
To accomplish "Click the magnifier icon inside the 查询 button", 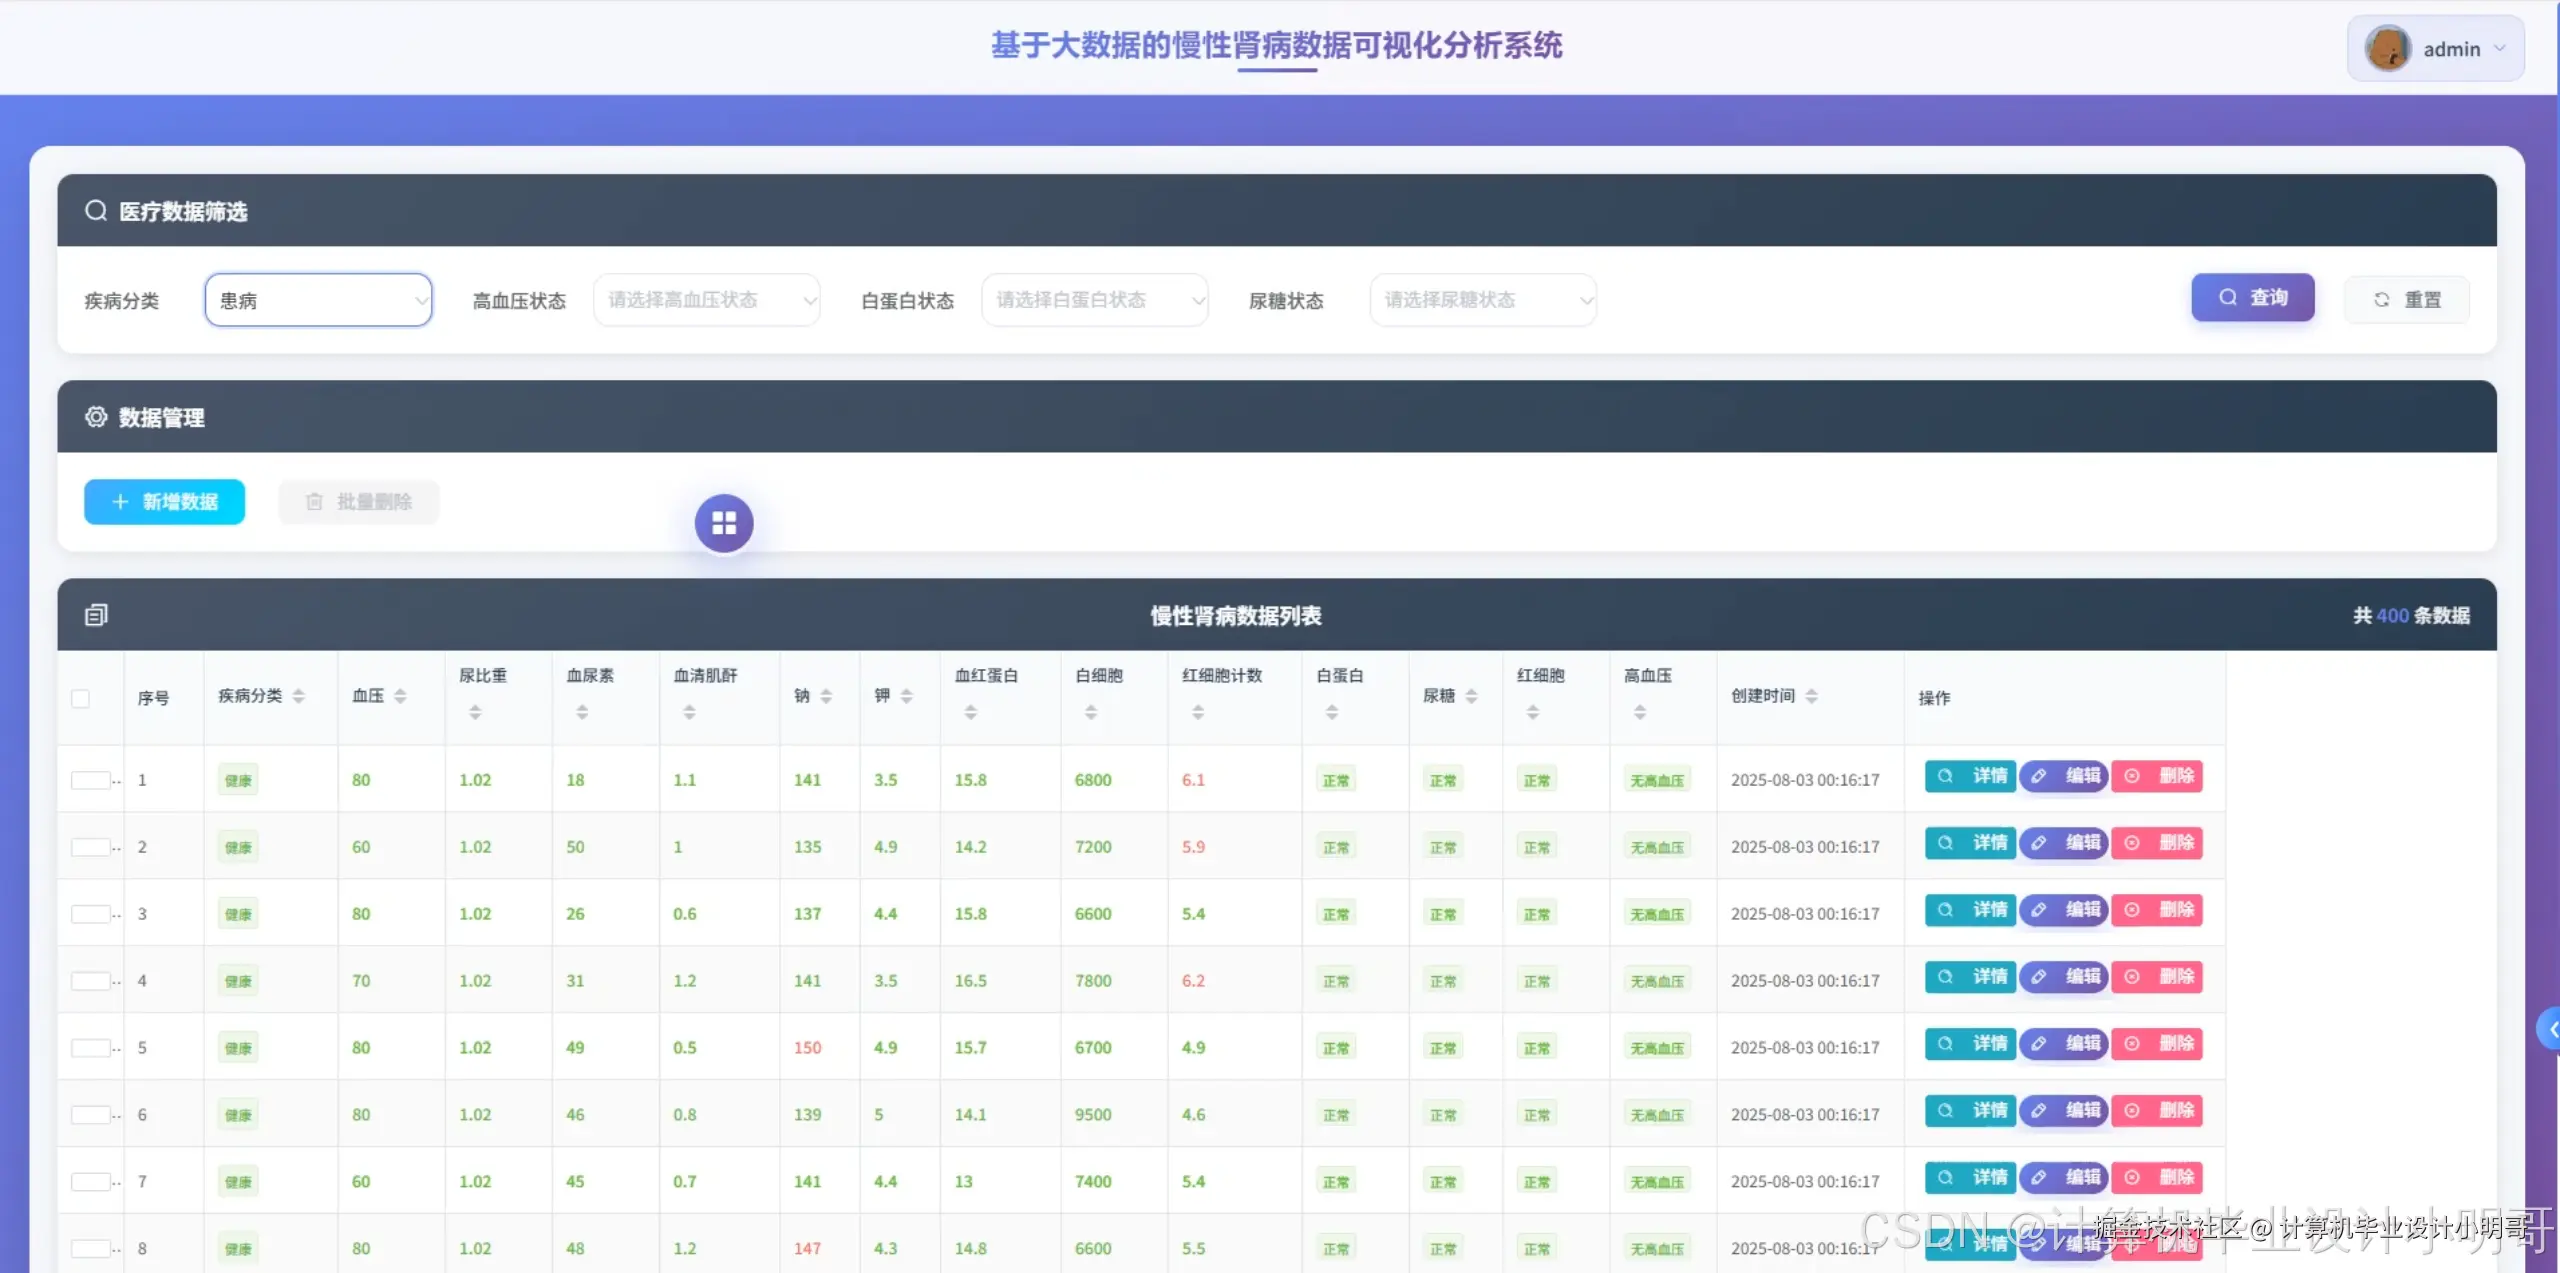I will click(x=2229, y=297).
